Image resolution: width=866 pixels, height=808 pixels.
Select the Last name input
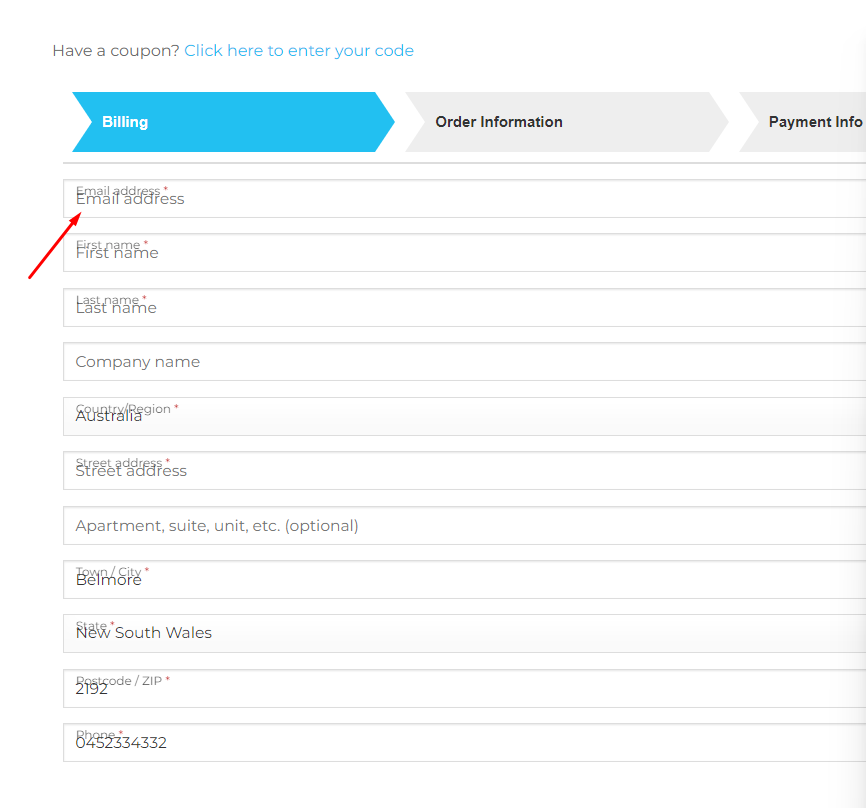point(464,307)
